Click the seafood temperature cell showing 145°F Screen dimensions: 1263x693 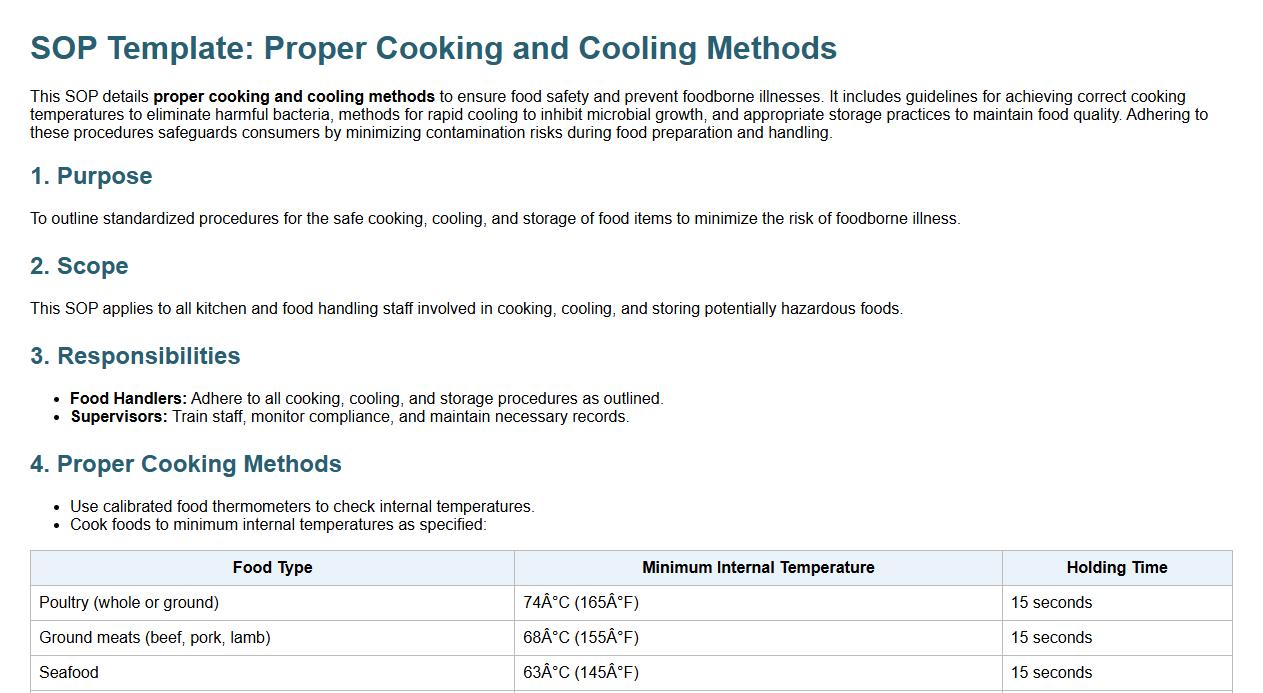click(x=581, y=672)
